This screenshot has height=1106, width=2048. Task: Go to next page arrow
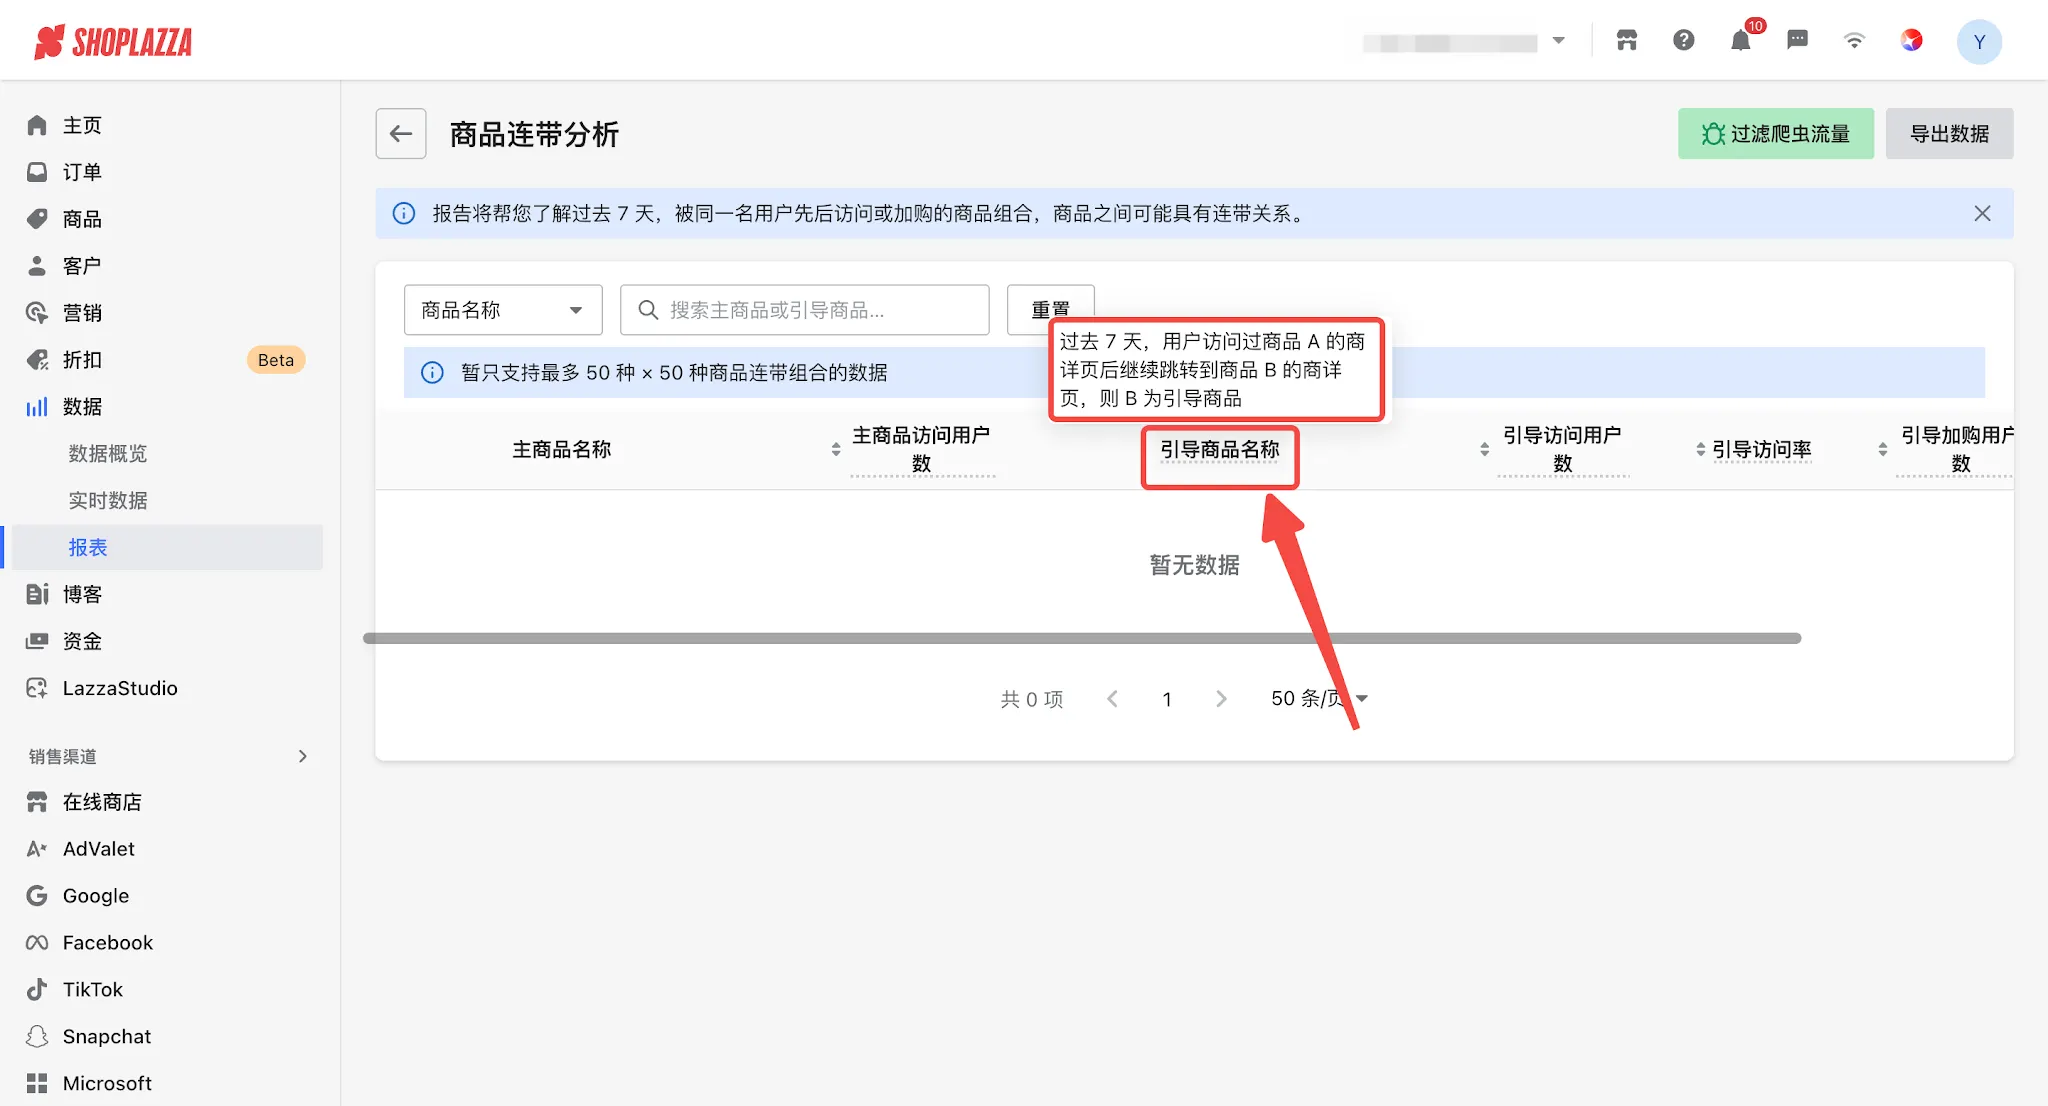[1221, 699]
